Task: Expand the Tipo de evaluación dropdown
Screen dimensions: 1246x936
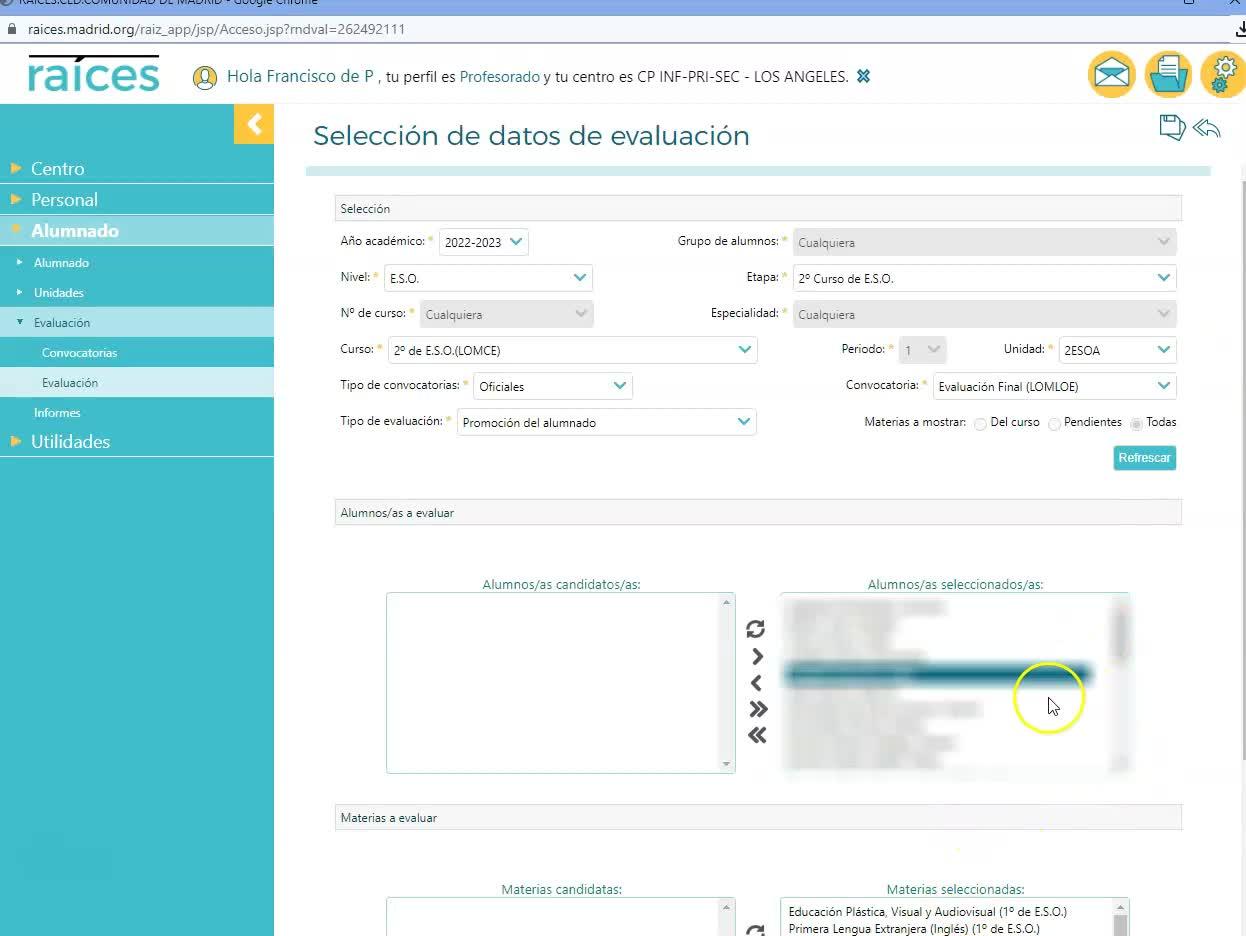Action: tap(606, 422)
